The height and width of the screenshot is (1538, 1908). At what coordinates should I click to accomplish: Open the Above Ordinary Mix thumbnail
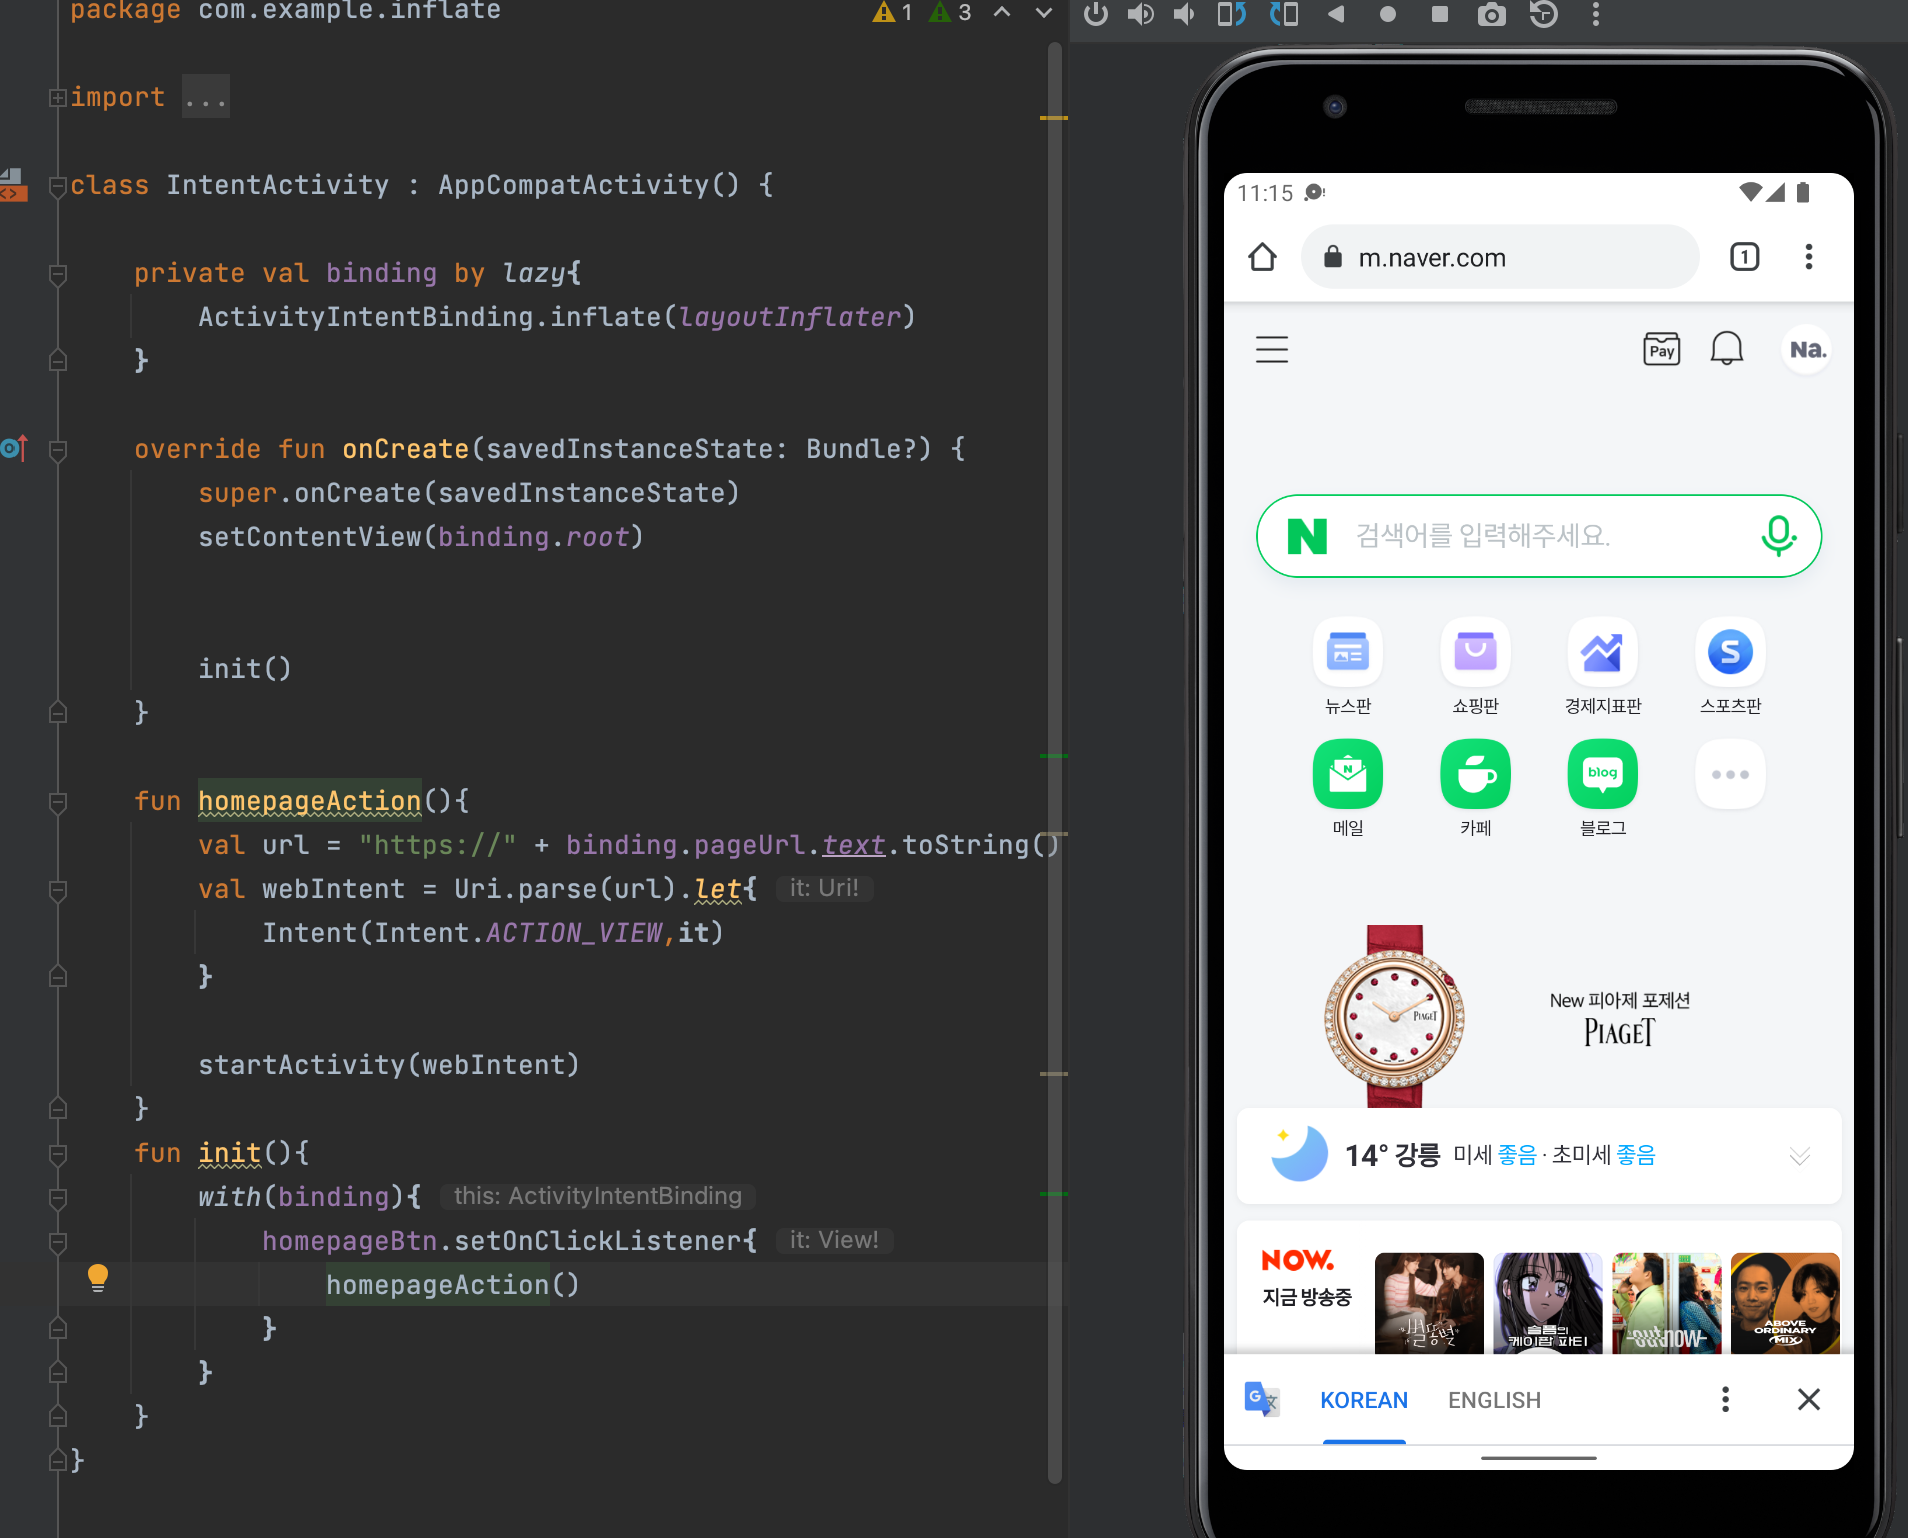click(1785, 1303)
